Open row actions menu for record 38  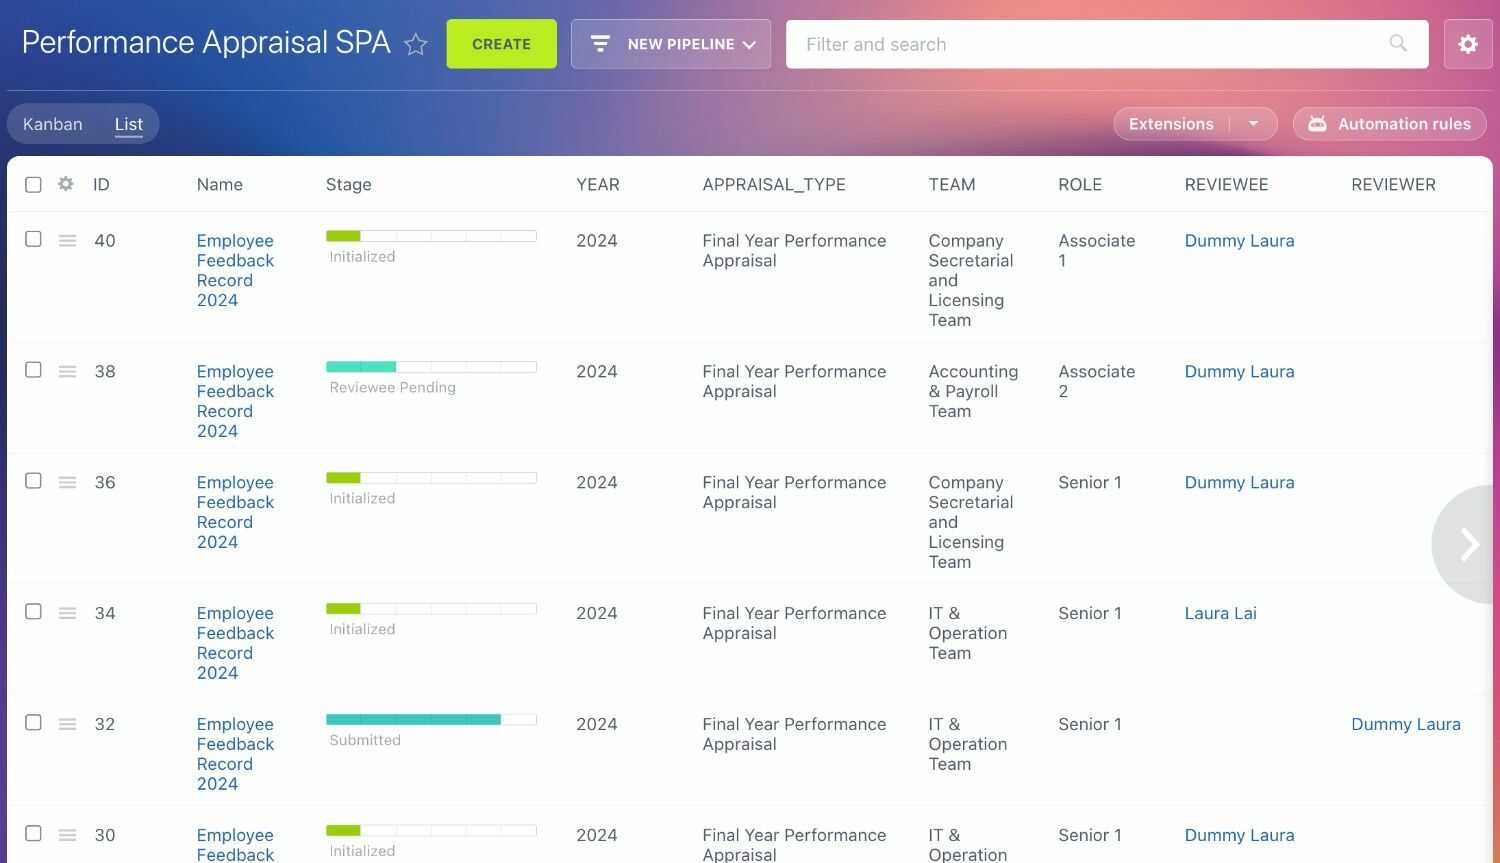click(x=67, y=372)
